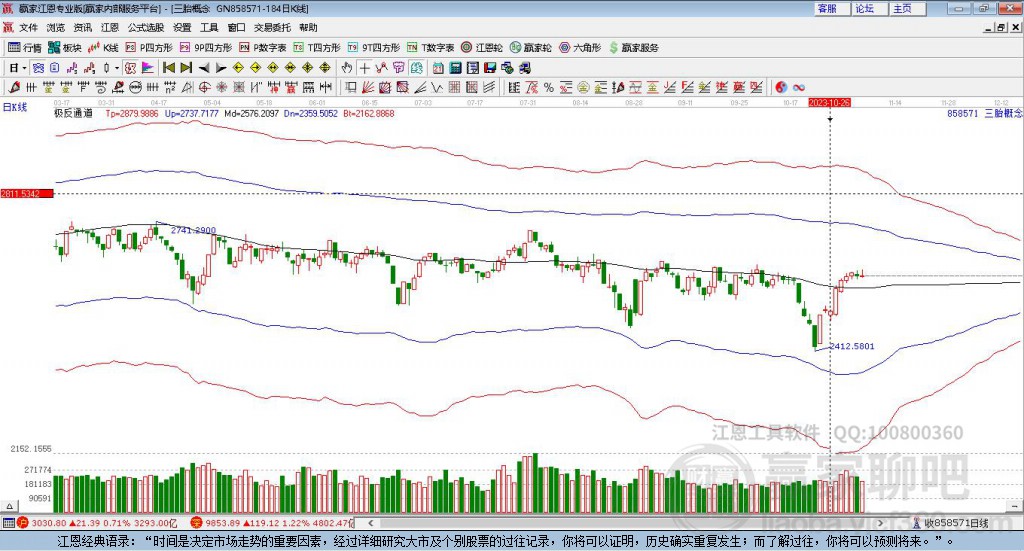1024x551 pixels.
Task: Open 赢家服务 dollar-sign service
Action: (633, 48)
